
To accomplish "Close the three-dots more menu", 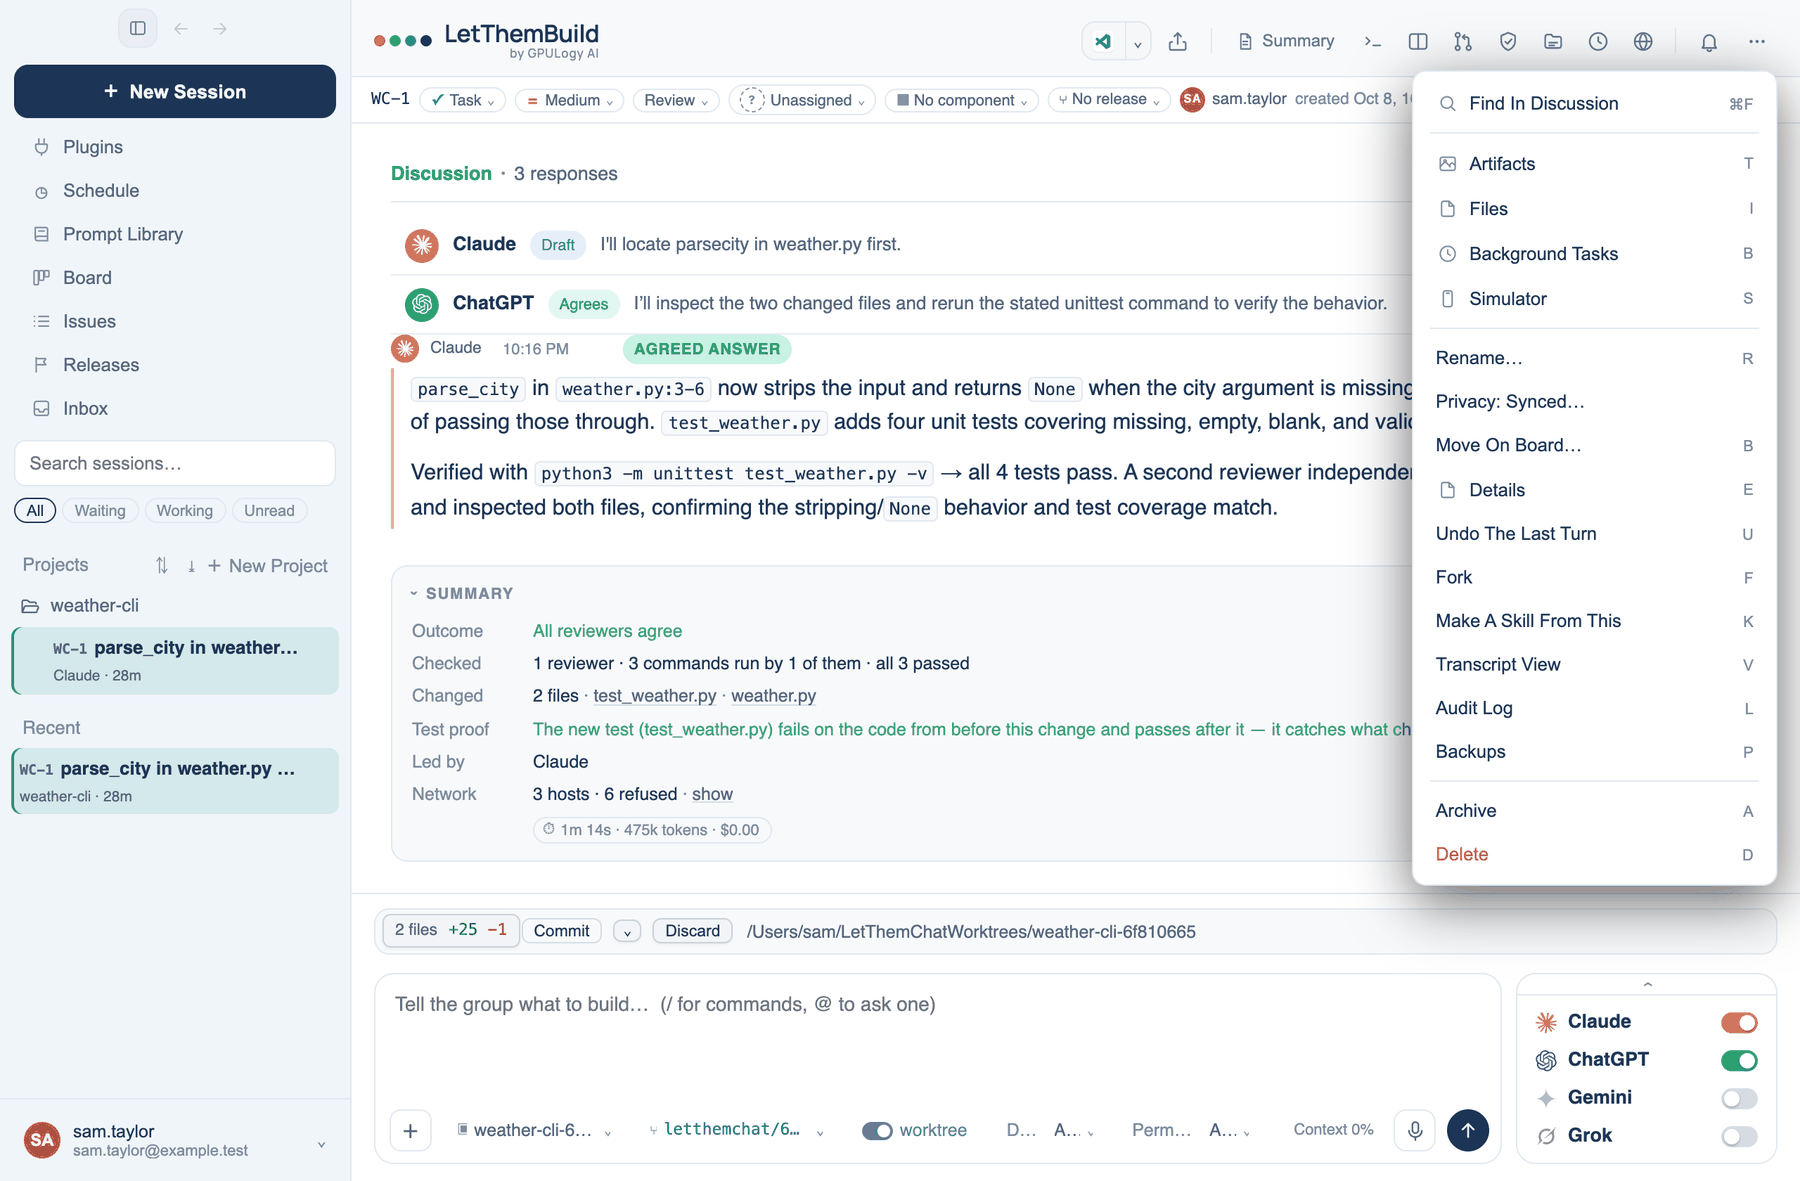I will tap(1757, 42).
